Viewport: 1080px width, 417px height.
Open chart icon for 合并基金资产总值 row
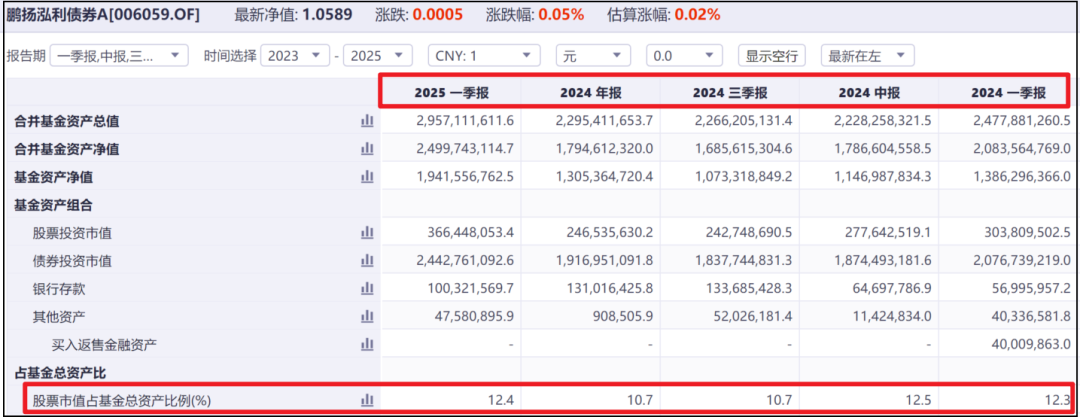pyautogui.click(x=367, y=121)
